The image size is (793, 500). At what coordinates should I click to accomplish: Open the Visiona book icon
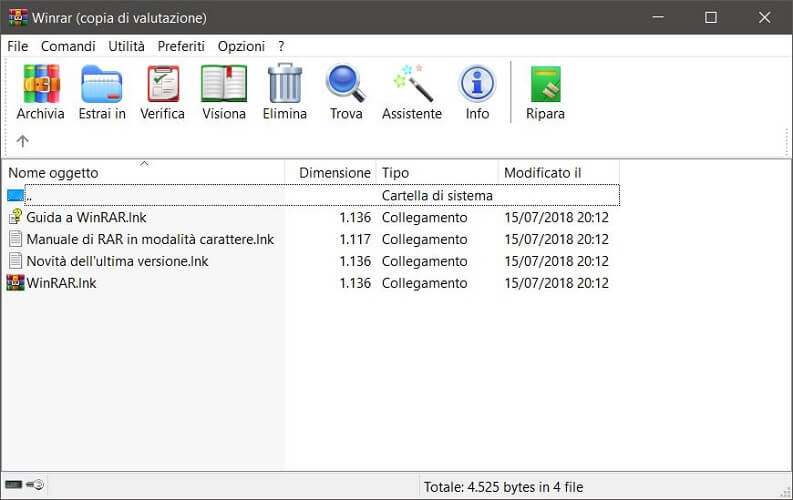224,92
